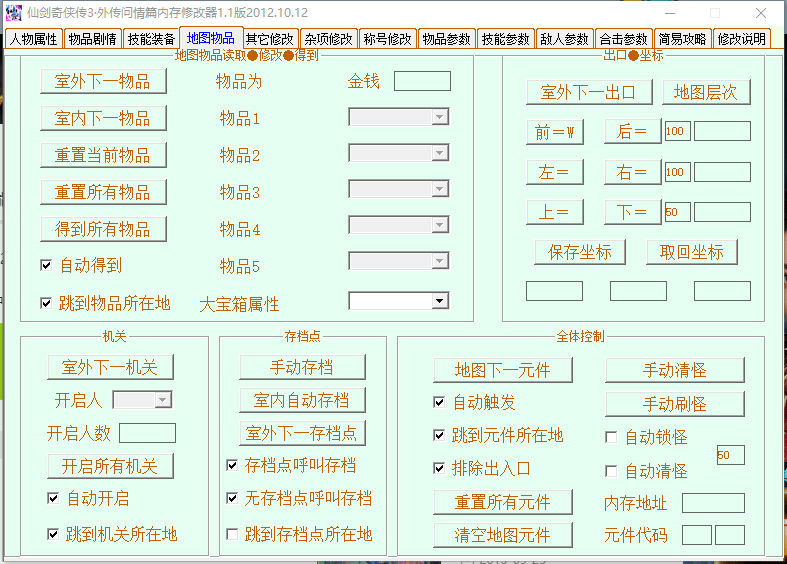
Task: Click 开启所有机关 button
Action: (110, 466)
